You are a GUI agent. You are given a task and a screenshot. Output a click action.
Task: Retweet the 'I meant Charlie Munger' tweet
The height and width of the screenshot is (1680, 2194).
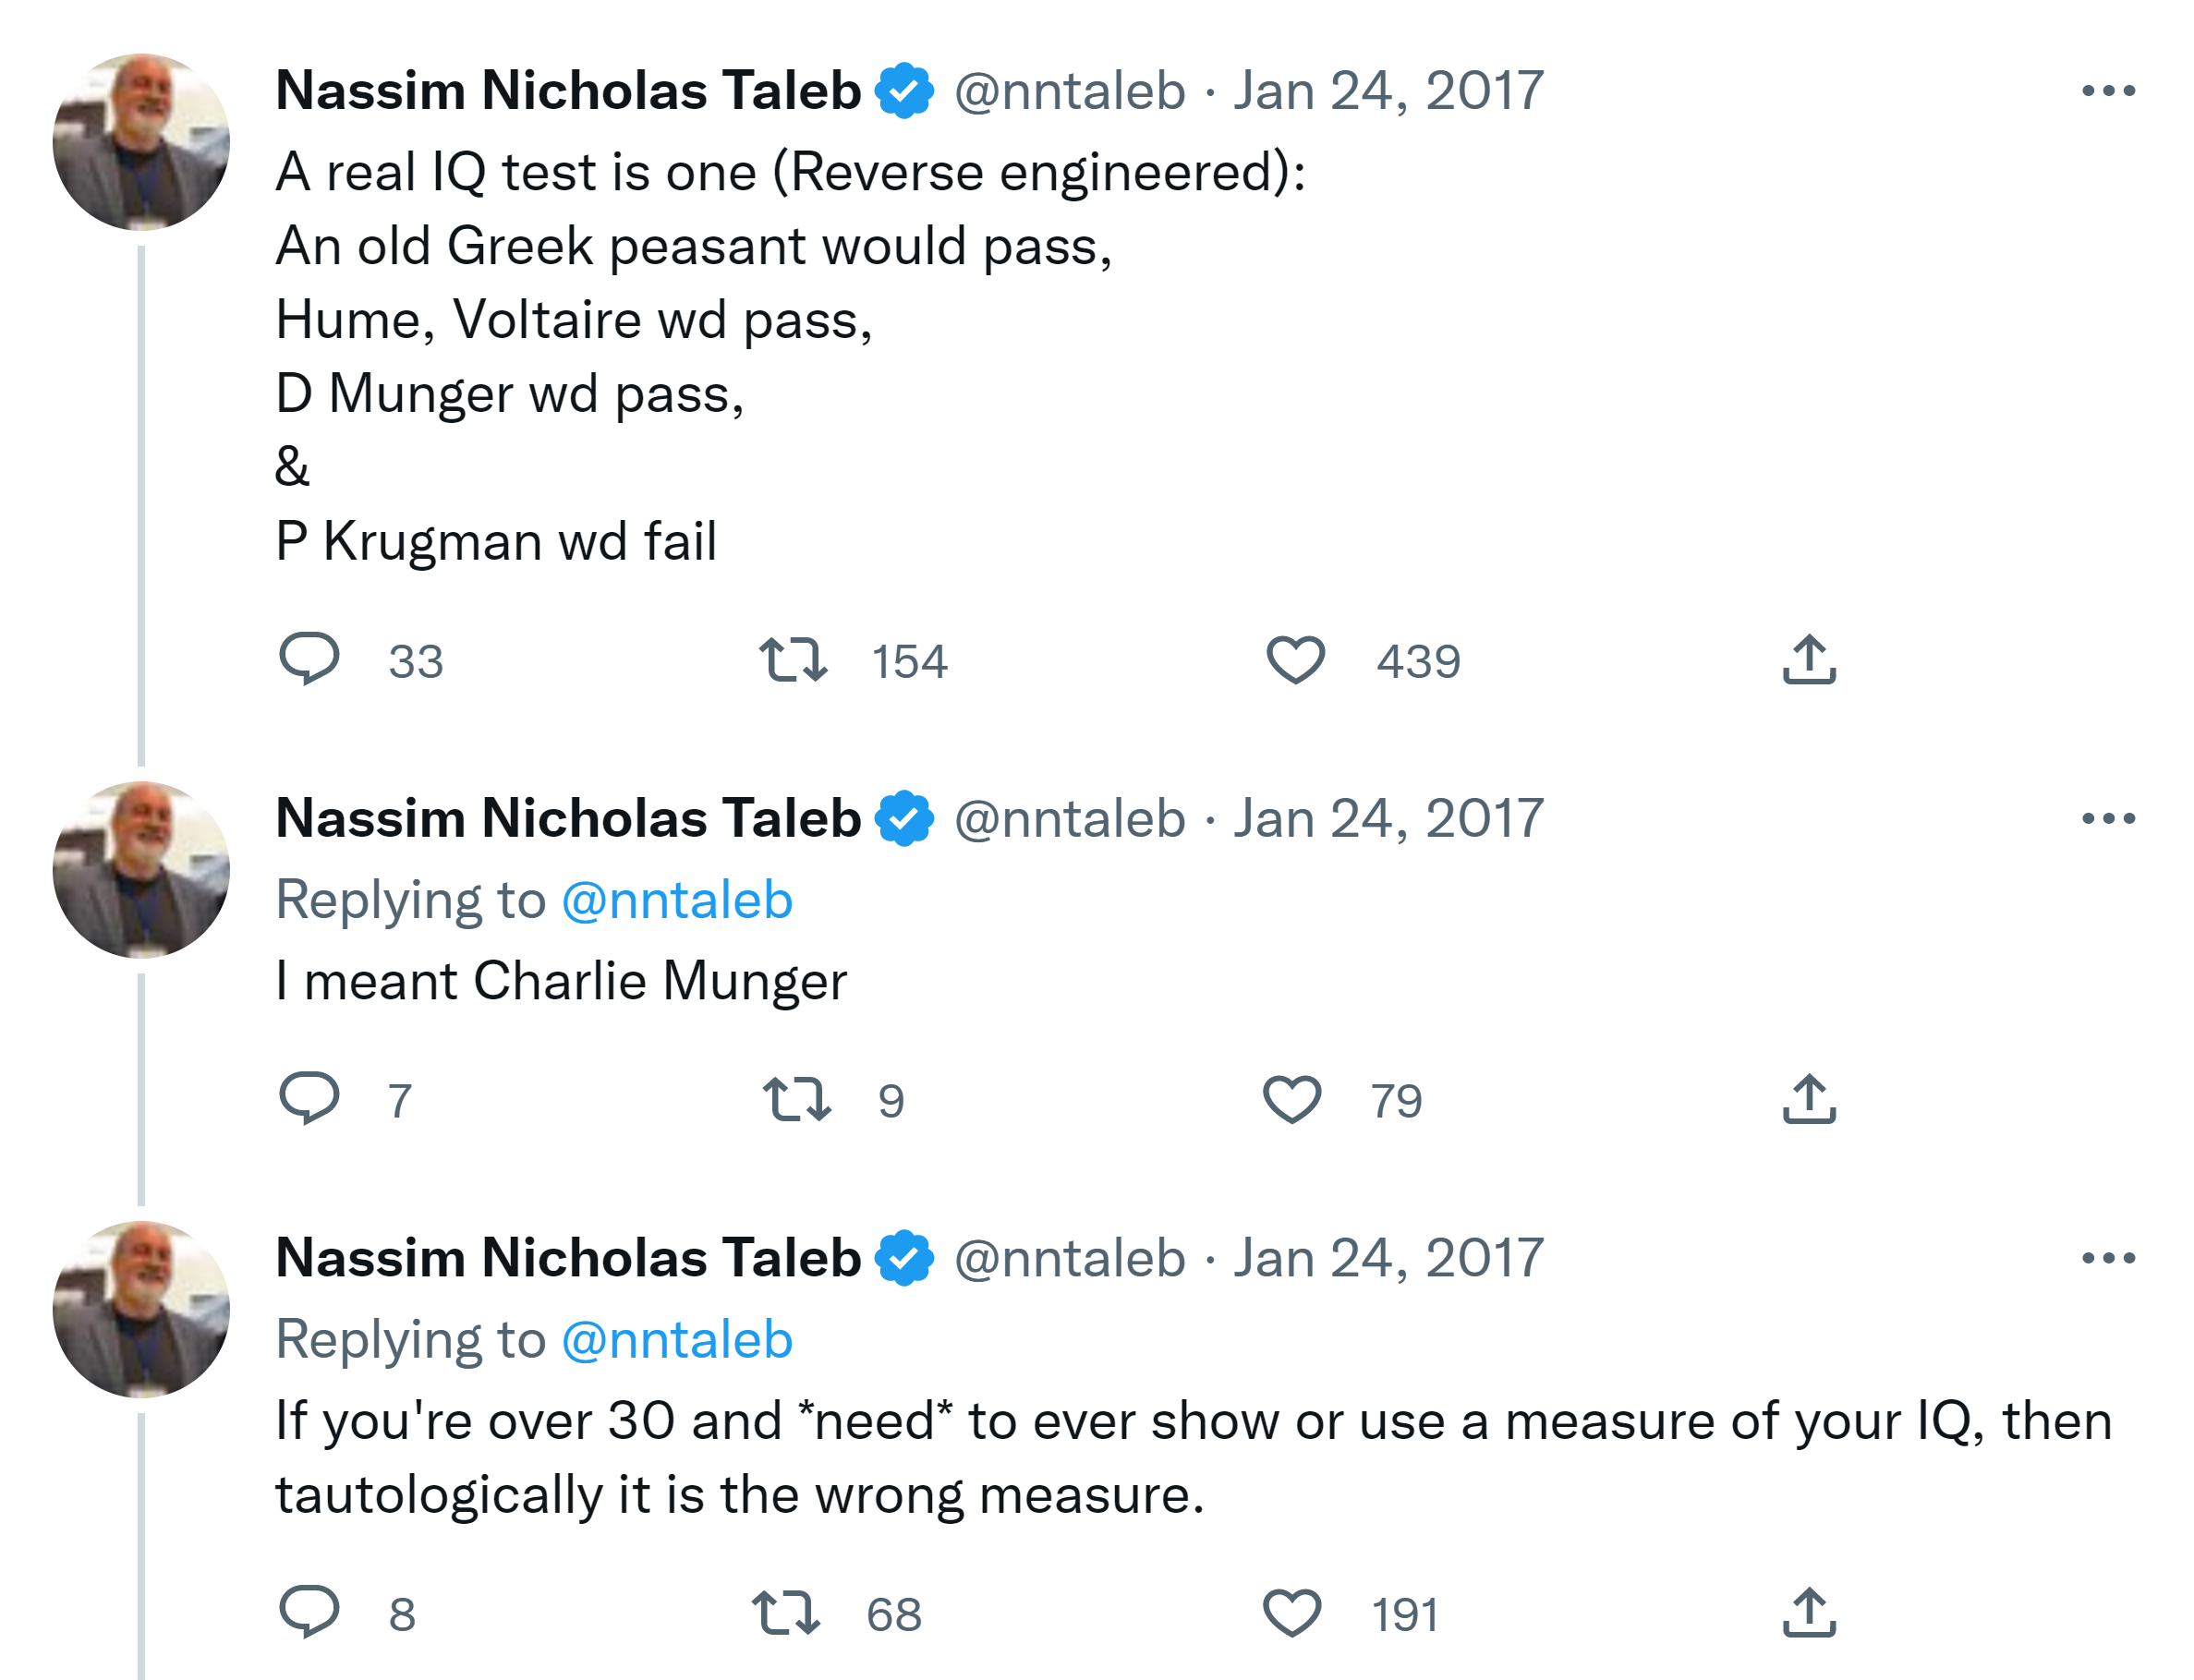(796, 1099)
